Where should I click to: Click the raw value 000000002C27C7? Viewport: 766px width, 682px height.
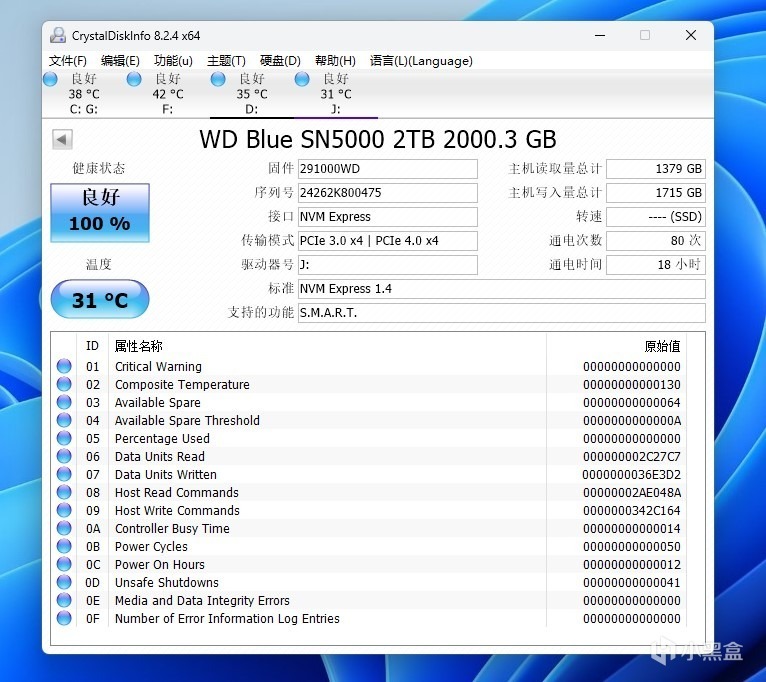(632, 456)
